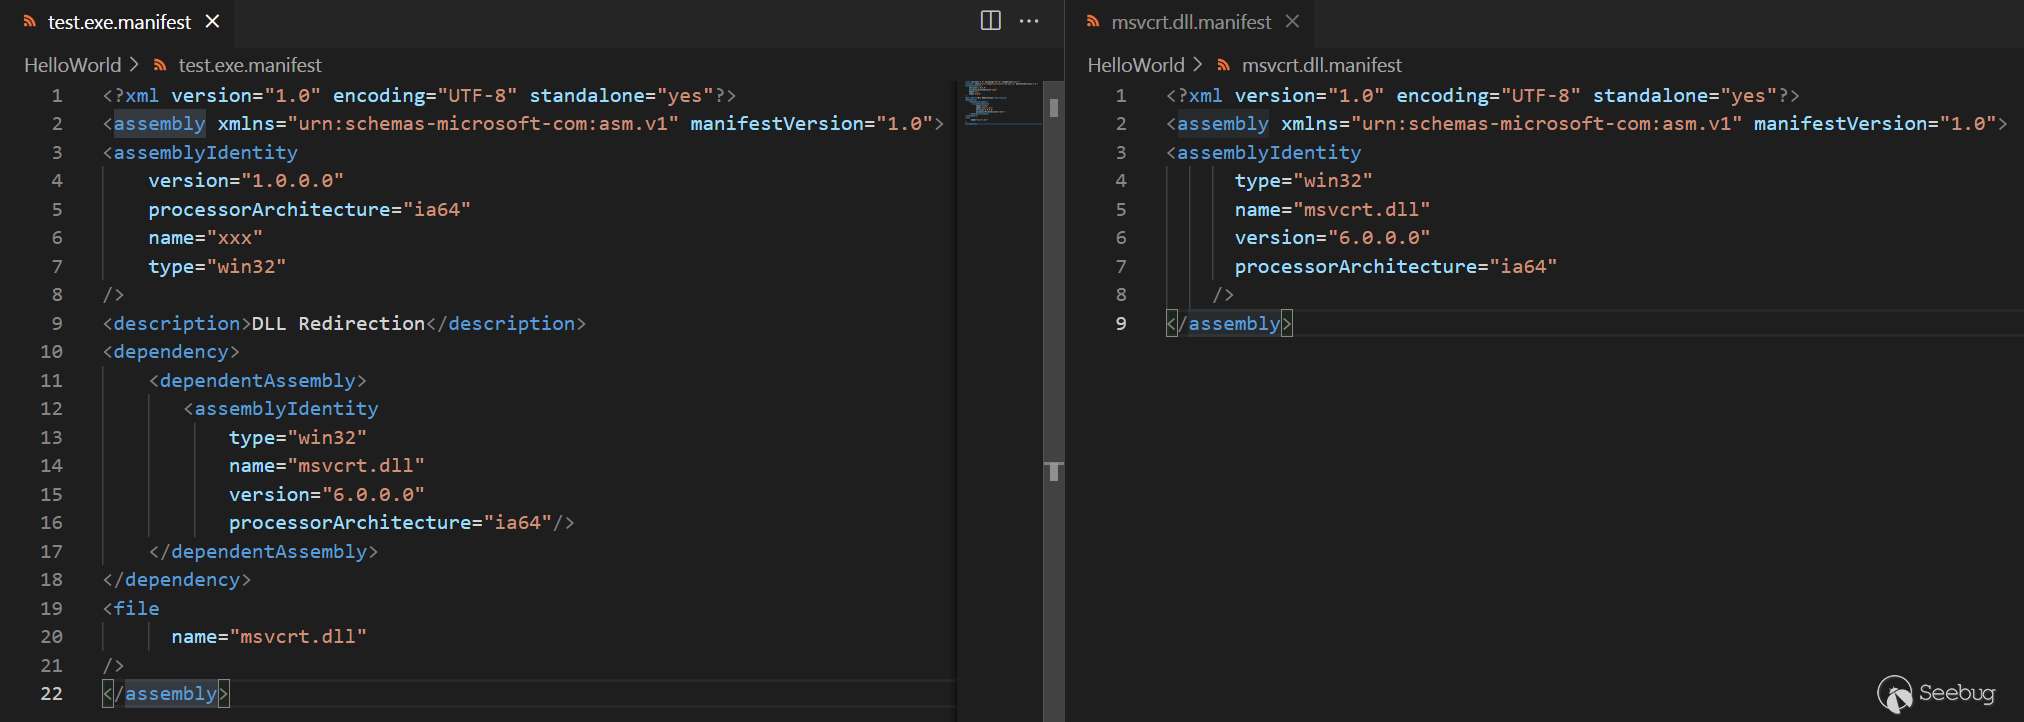The width and height of the screenshot is (2024, 722).
Task: Click the file icon in the right breadcrumb
Action: [1223, 65]
